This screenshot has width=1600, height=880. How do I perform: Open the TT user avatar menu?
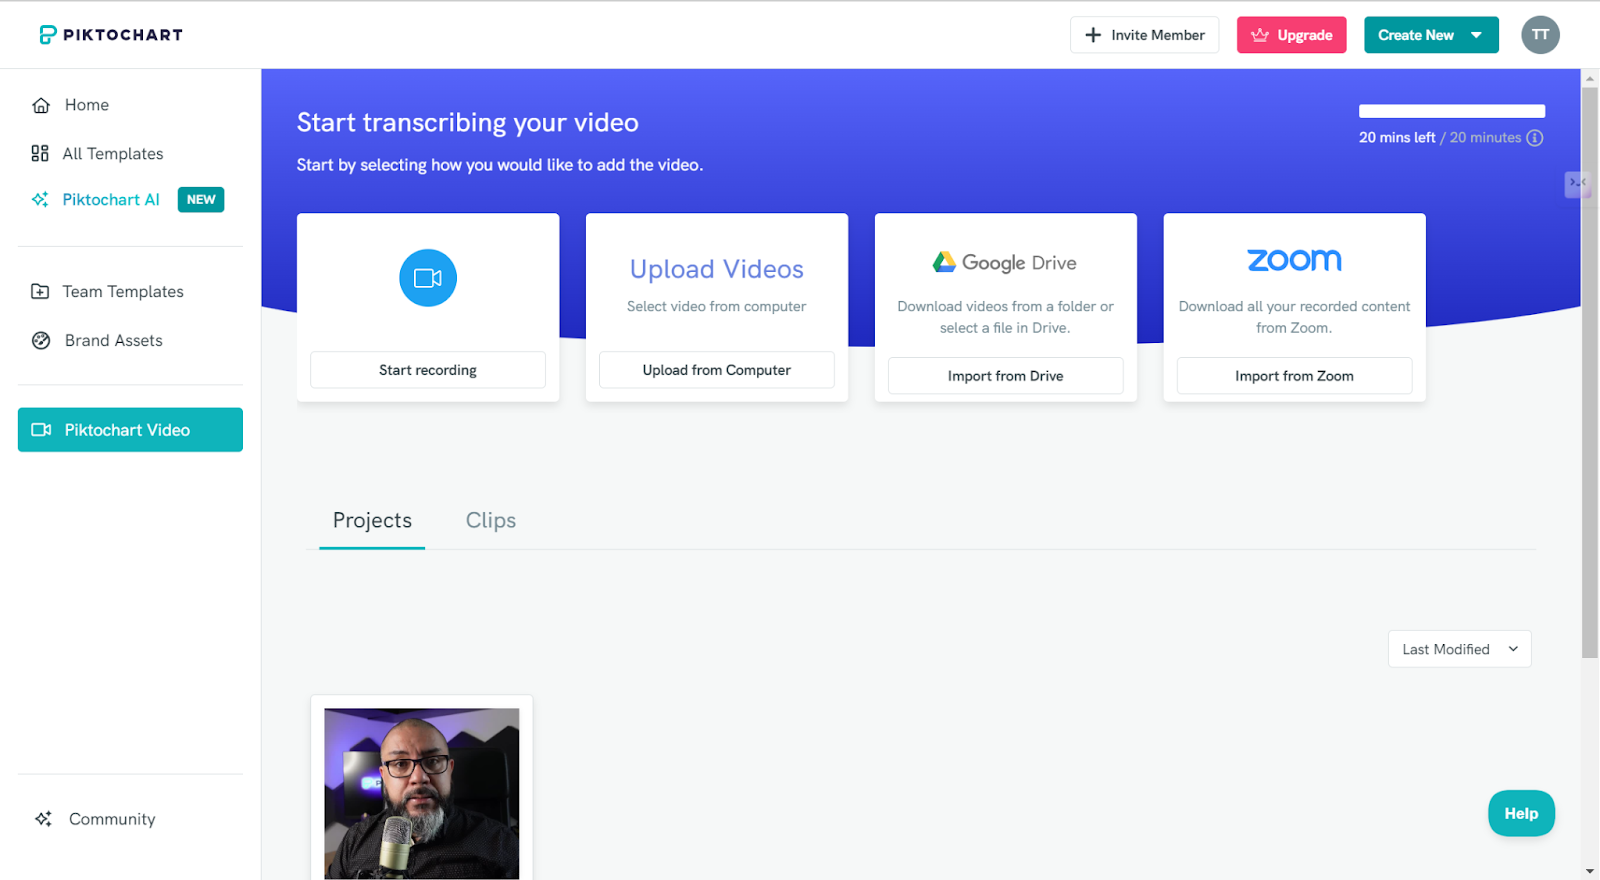(1541, 35)
